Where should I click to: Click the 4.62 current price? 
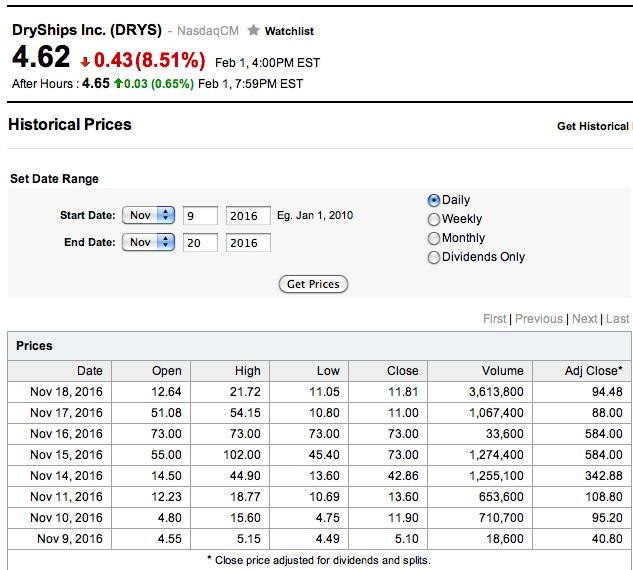[41, 57]
